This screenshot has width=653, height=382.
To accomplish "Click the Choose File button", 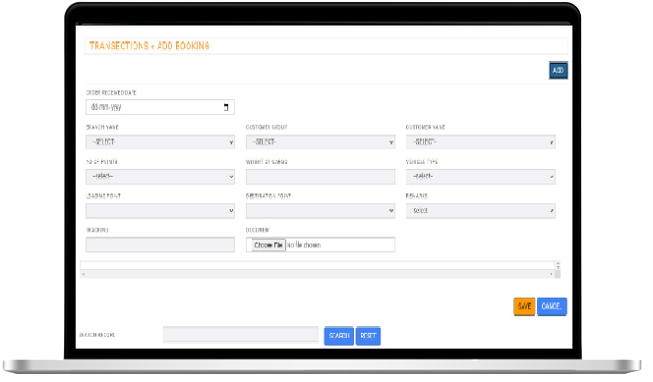I will (268, 245).
